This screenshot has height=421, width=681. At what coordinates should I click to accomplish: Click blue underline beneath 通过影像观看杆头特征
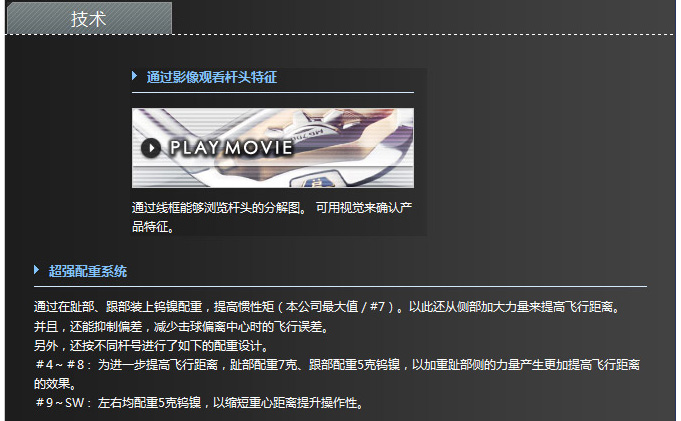[x=273, y=93]
